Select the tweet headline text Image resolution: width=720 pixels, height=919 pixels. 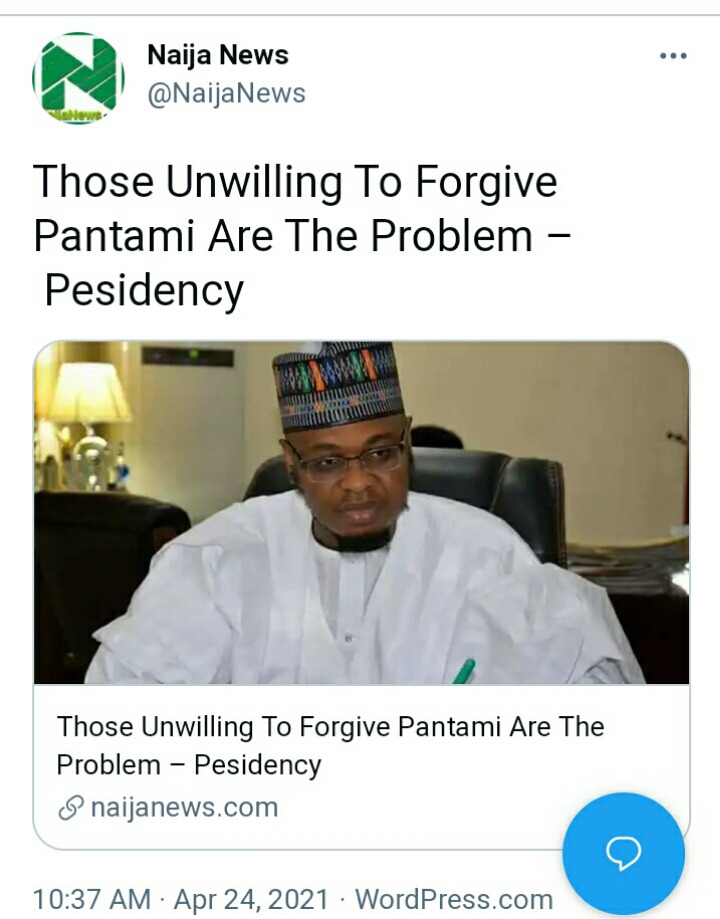pyautogui.click(x=302, y=236)
